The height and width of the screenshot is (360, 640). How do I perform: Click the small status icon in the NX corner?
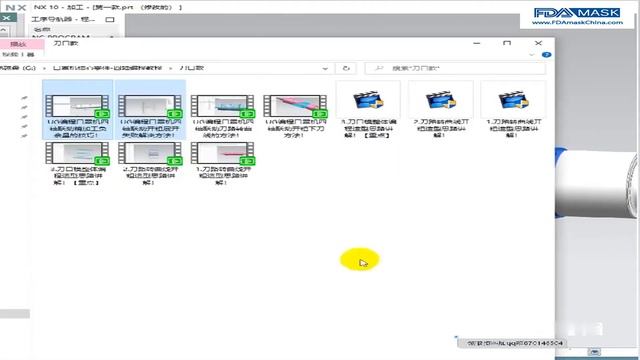coord(595,351)
